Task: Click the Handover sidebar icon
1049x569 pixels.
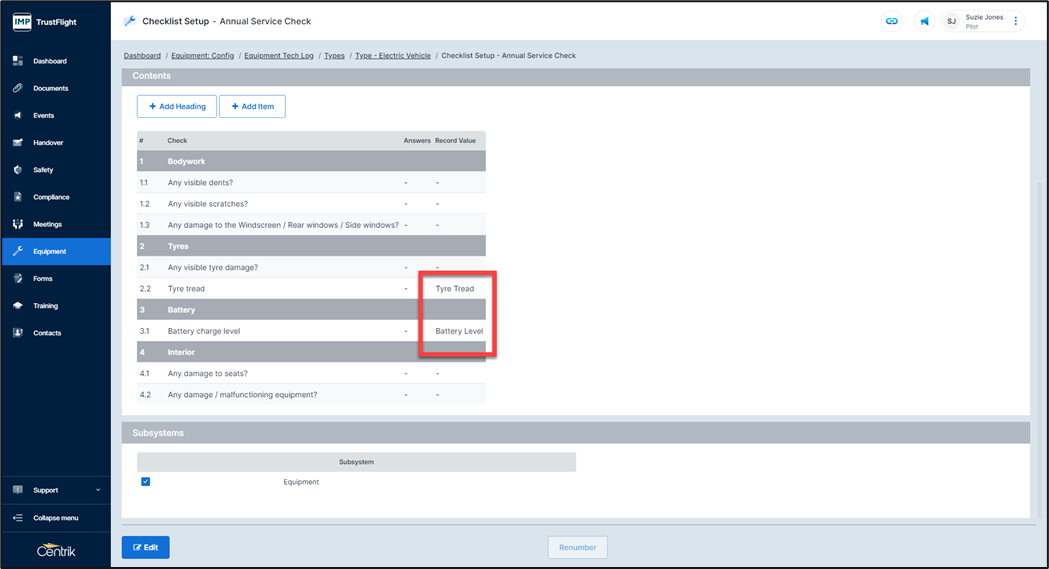Action: point(18,142)
